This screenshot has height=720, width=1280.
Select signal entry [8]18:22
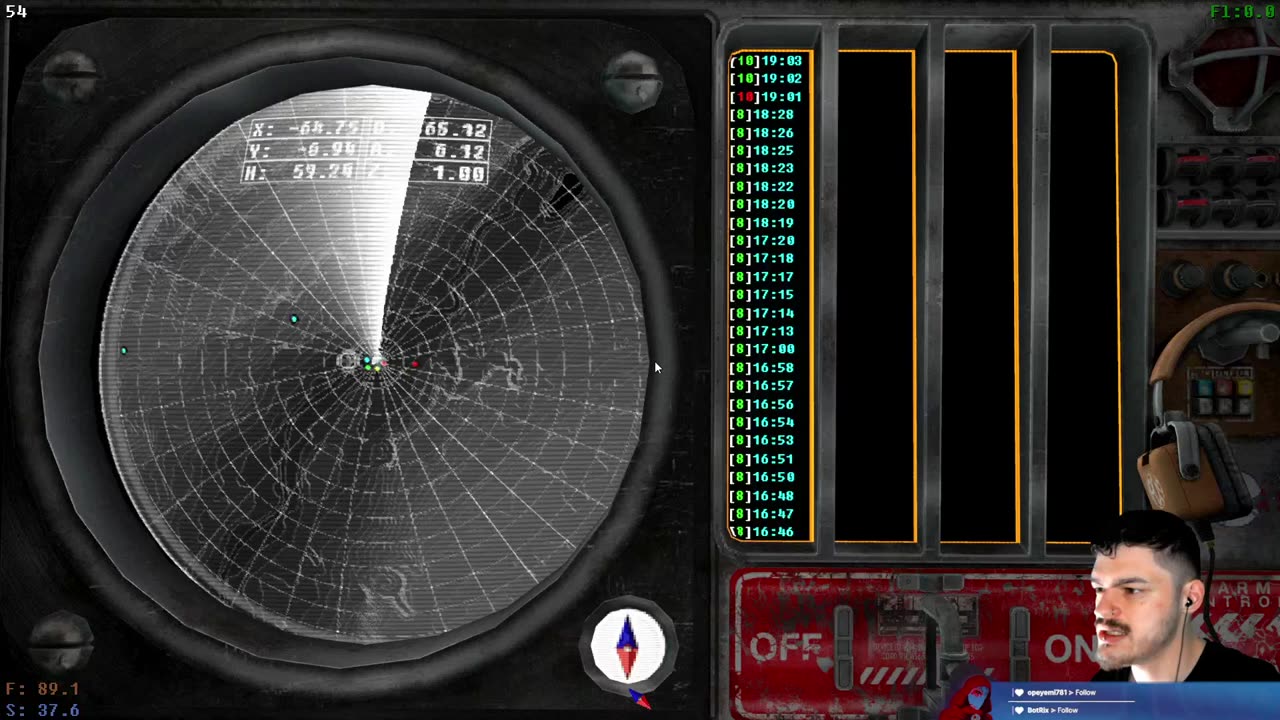(x=764, y=187)
